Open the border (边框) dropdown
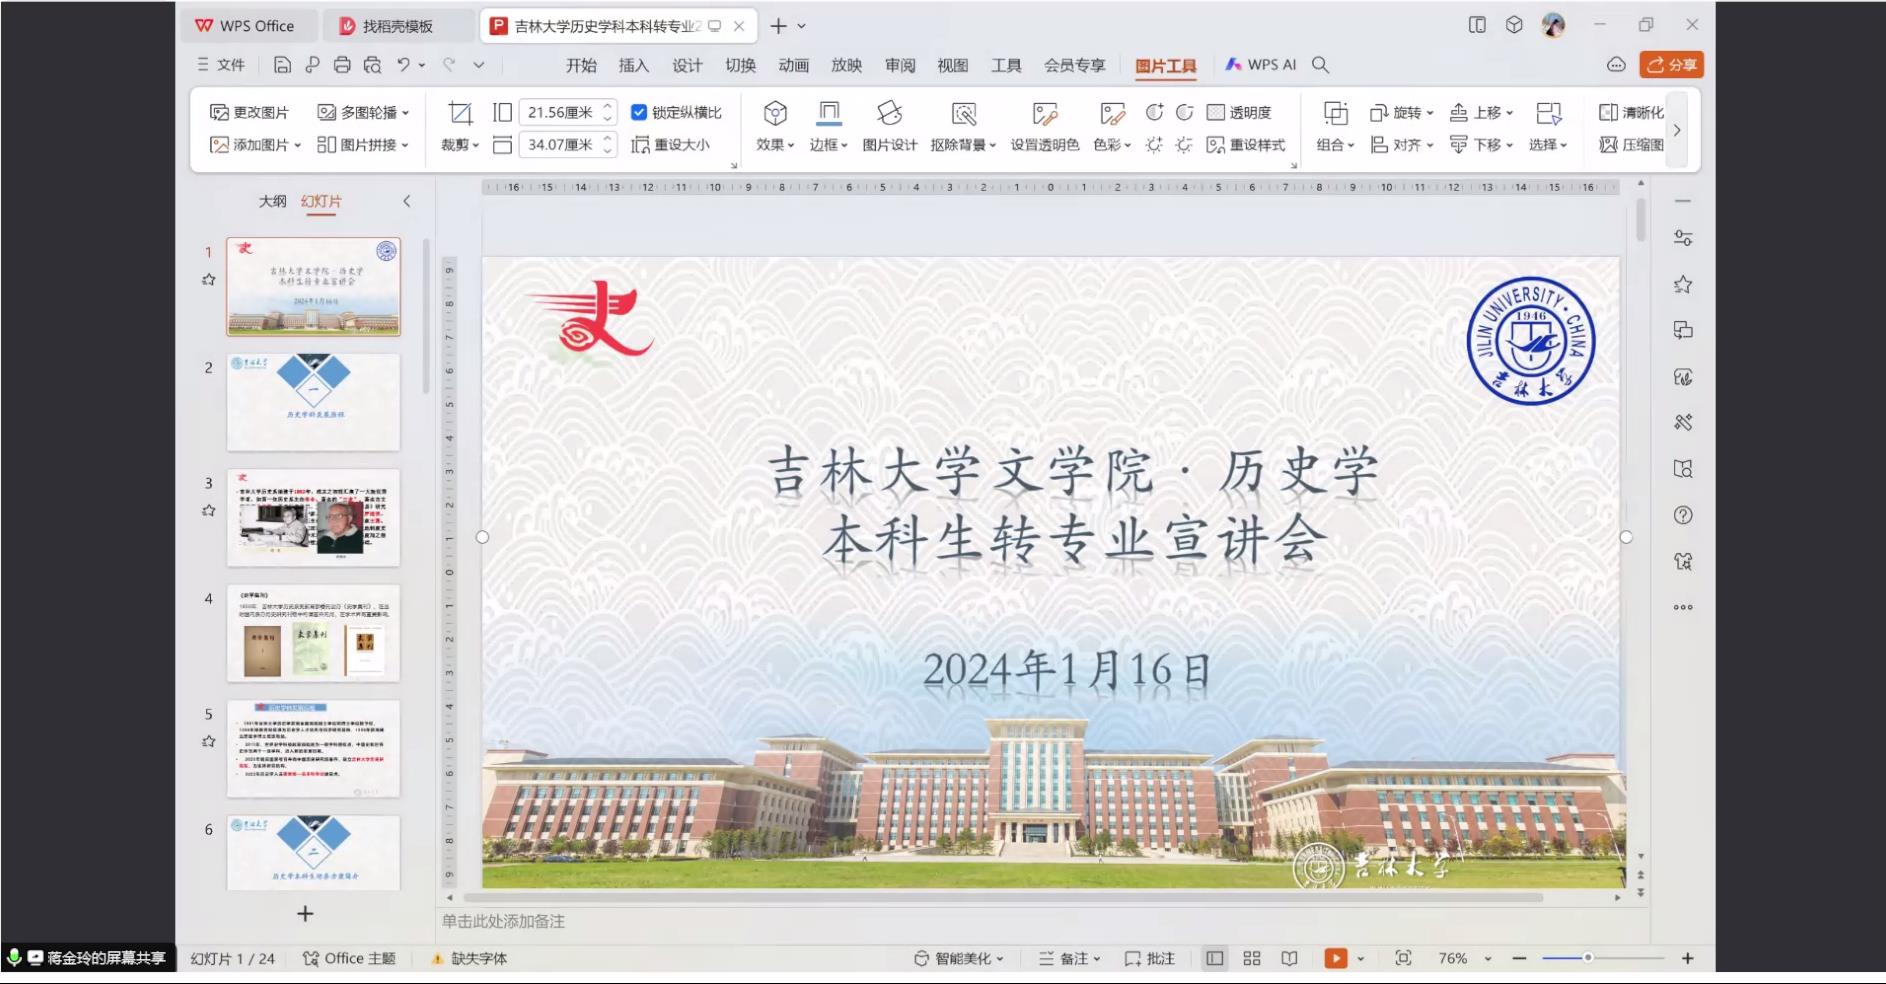The image size is (1886, 984). pyautogui.click(x=828, y=145)
